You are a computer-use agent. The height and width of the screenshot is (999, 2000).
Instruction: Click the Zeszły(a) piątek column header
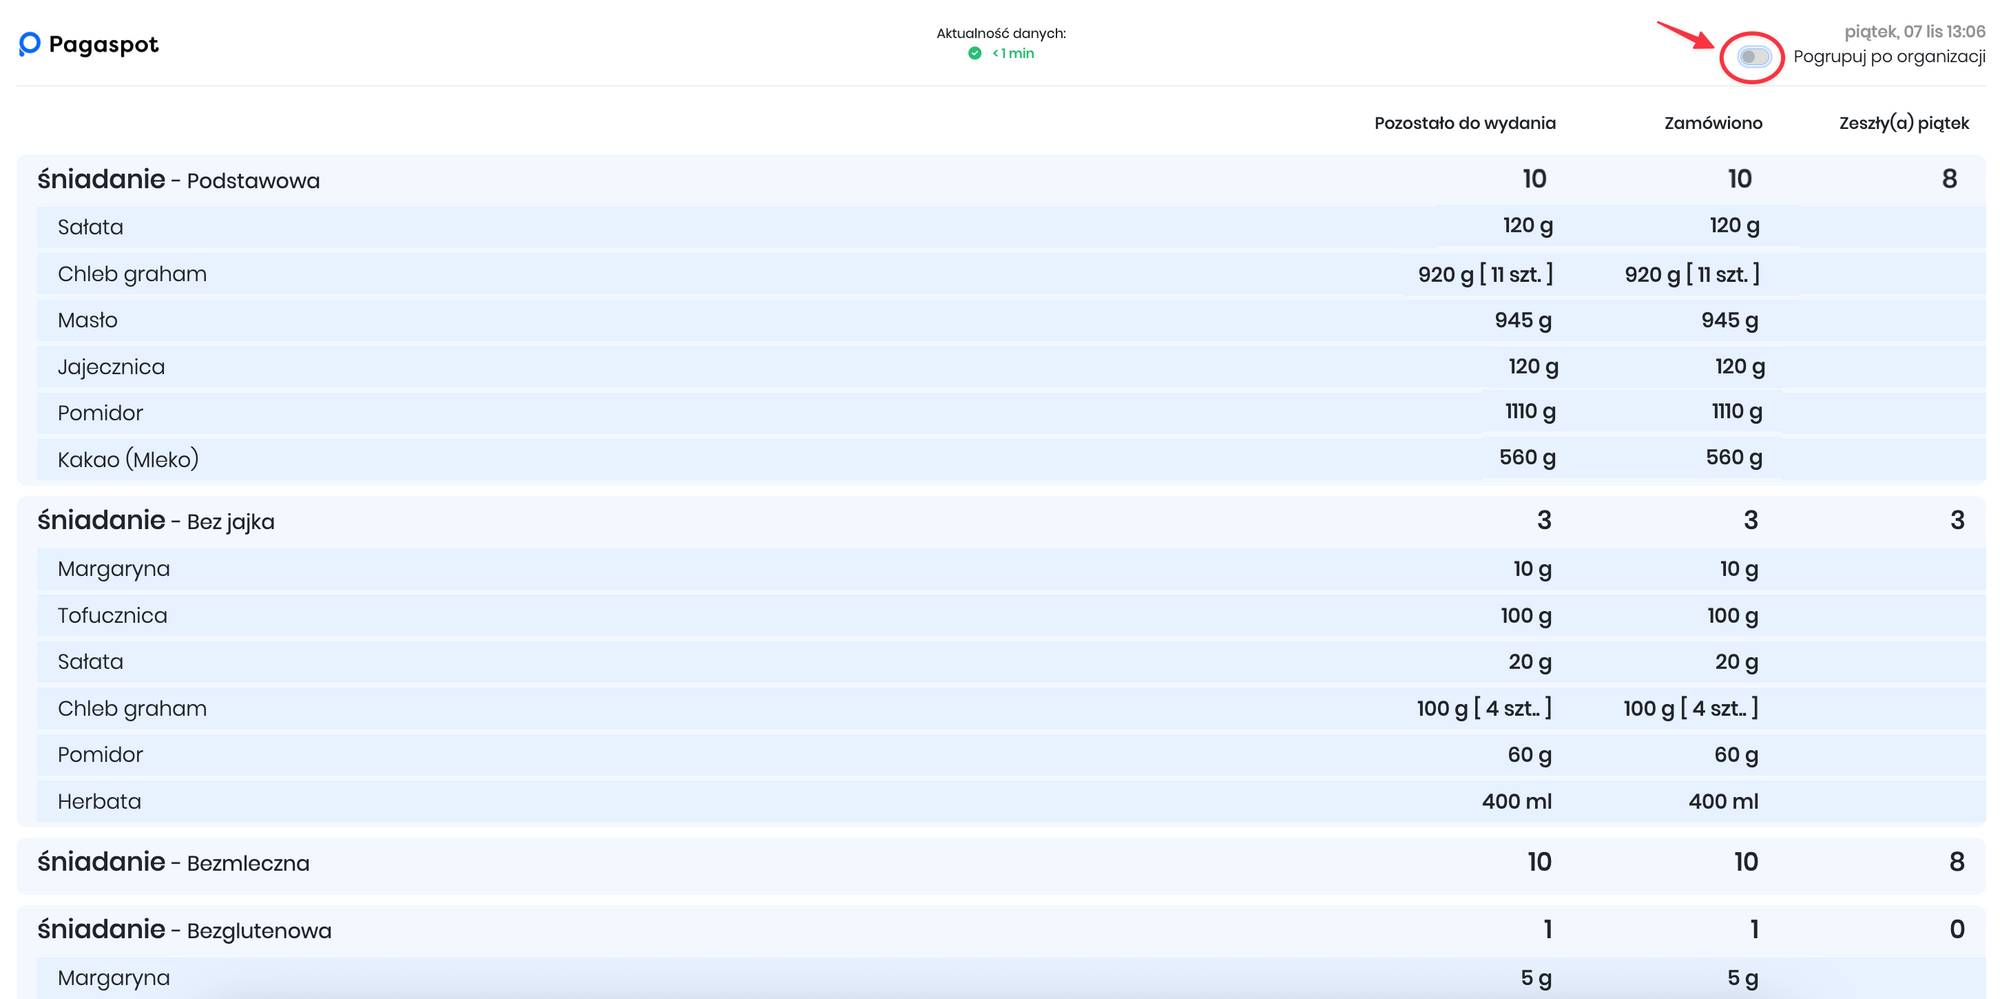pos(1903,123)
